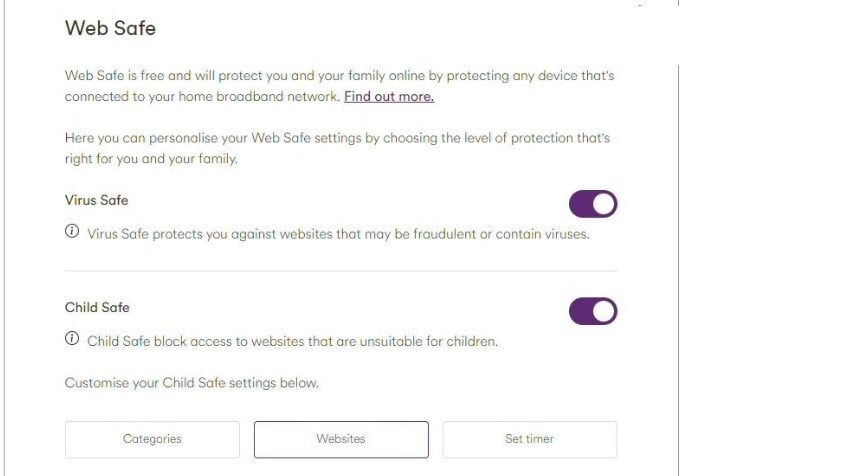The image size is (859, 476).
Task: Click the divider line between Virus and Child Safe
Action: [x=341, y=271]
